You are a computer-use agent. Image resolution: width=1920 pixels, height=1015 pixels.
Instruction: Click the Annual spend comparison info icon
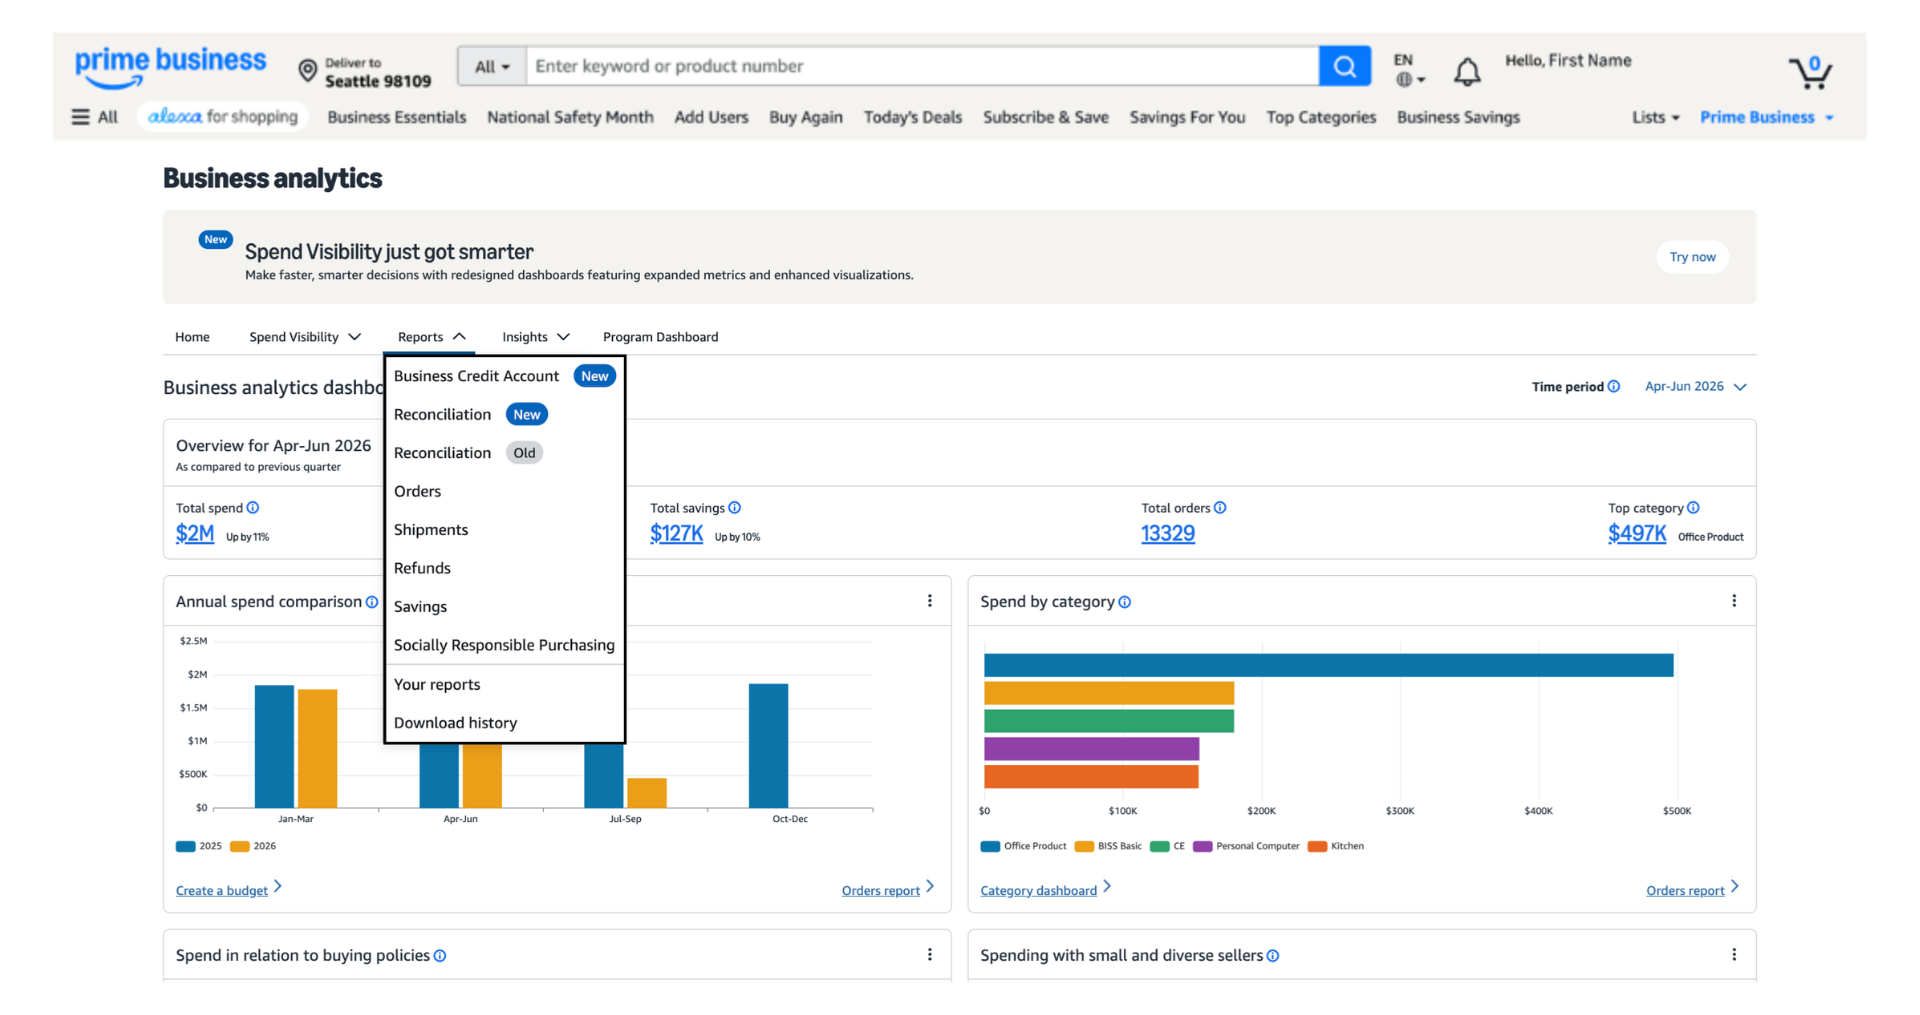pos(372,602)
